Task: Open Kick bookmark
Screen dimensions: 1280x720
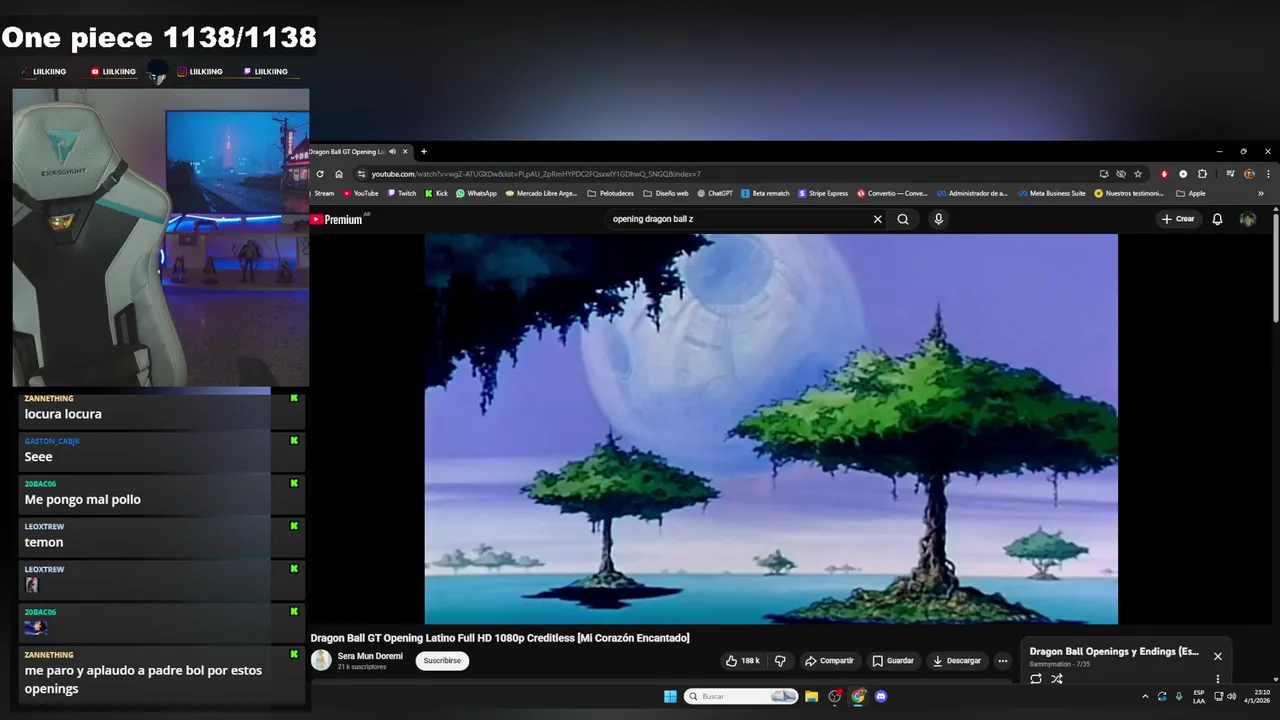Action: tap(436, 193)
